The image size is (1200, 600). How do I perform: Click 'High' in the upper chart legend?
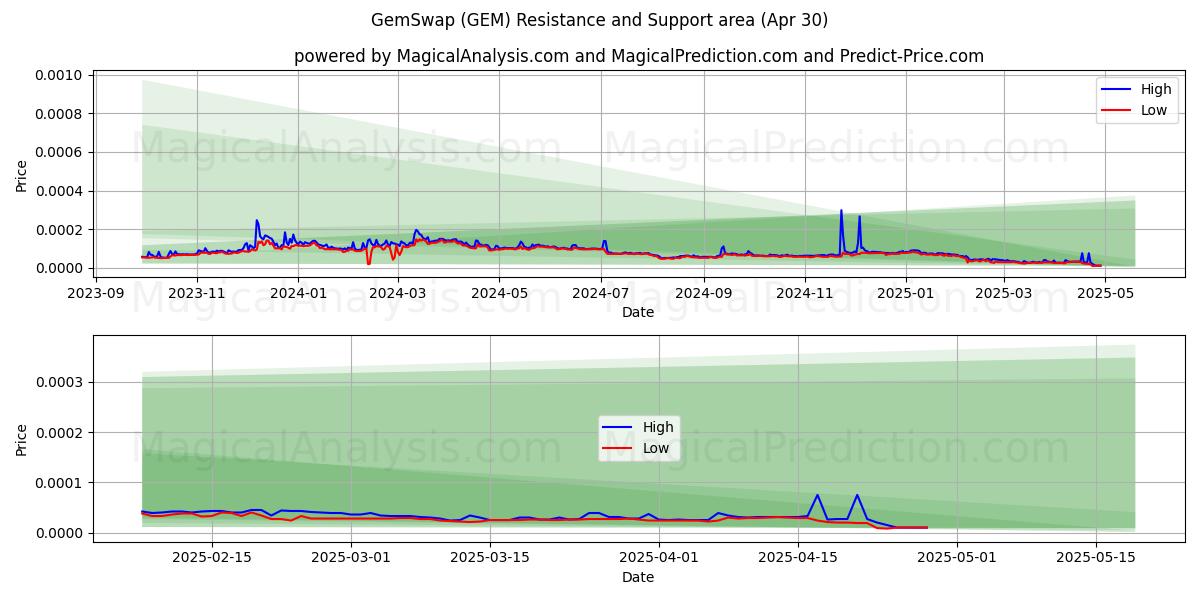(x=1156, y=89)
